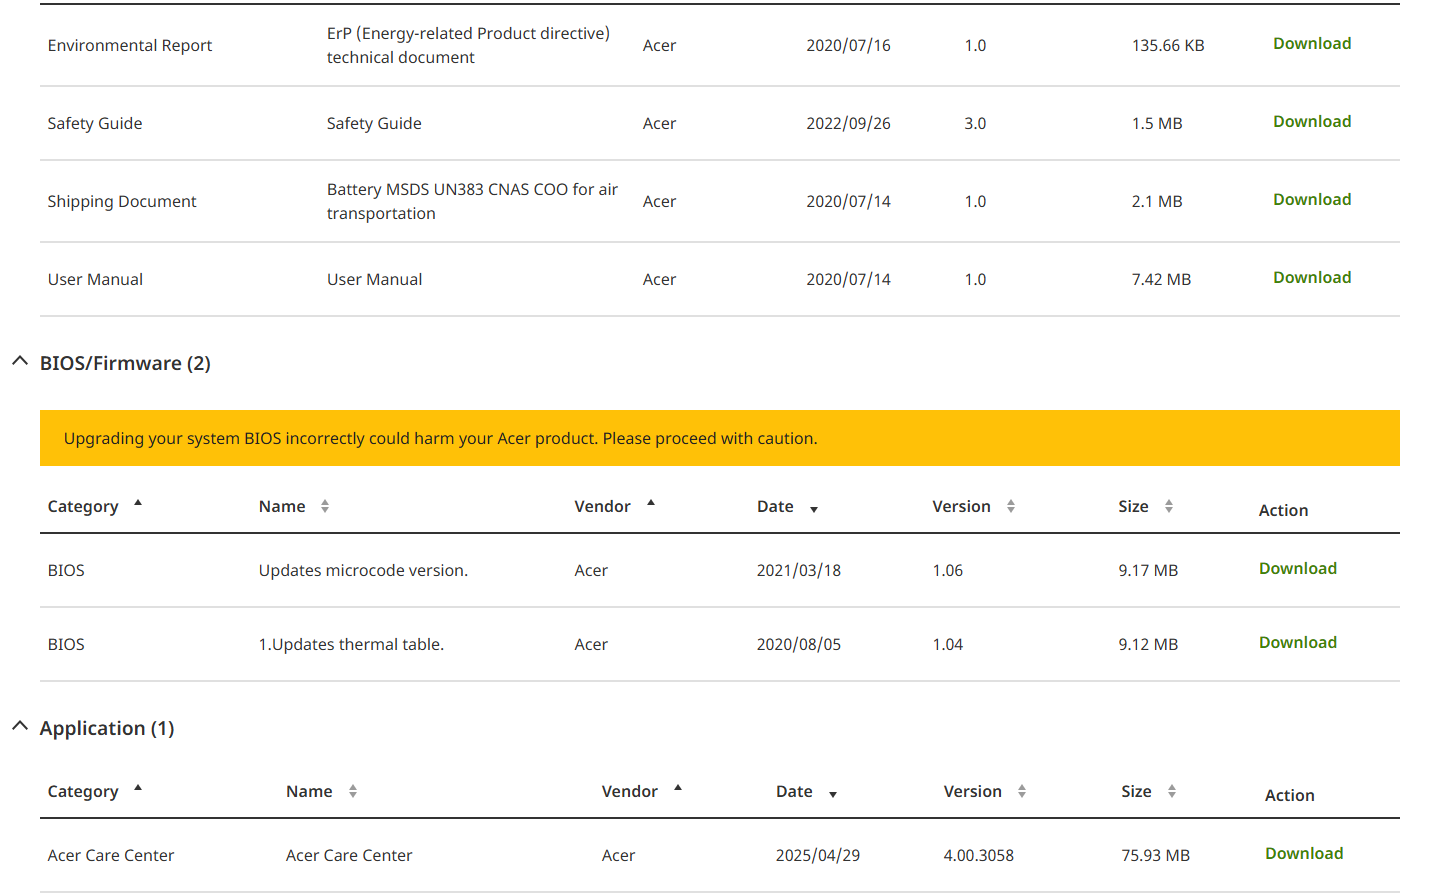Select the 2022/09/26 date cell
Image resolution: width=1440 pixels, height=893 pixels.
pos(848,124)
